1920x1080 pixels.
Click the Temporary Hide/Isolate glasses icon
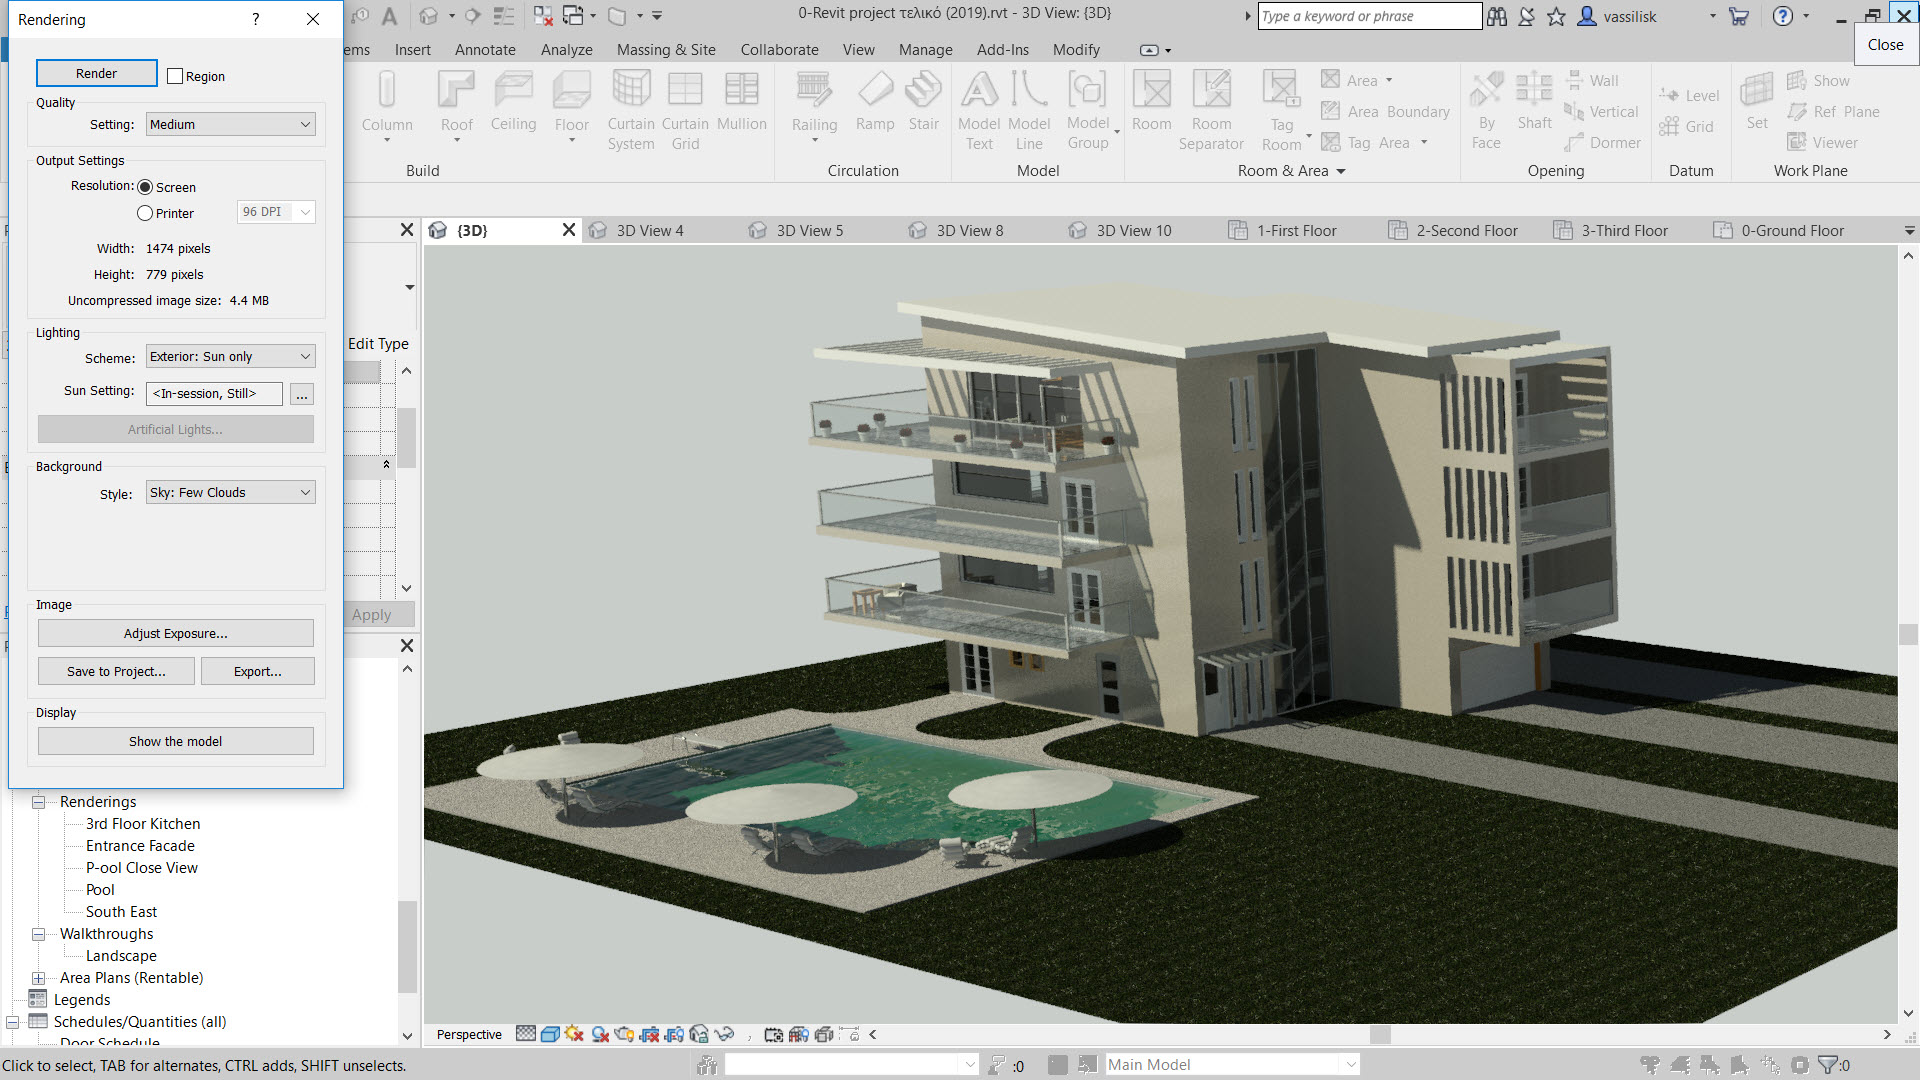pos(725,1034)
